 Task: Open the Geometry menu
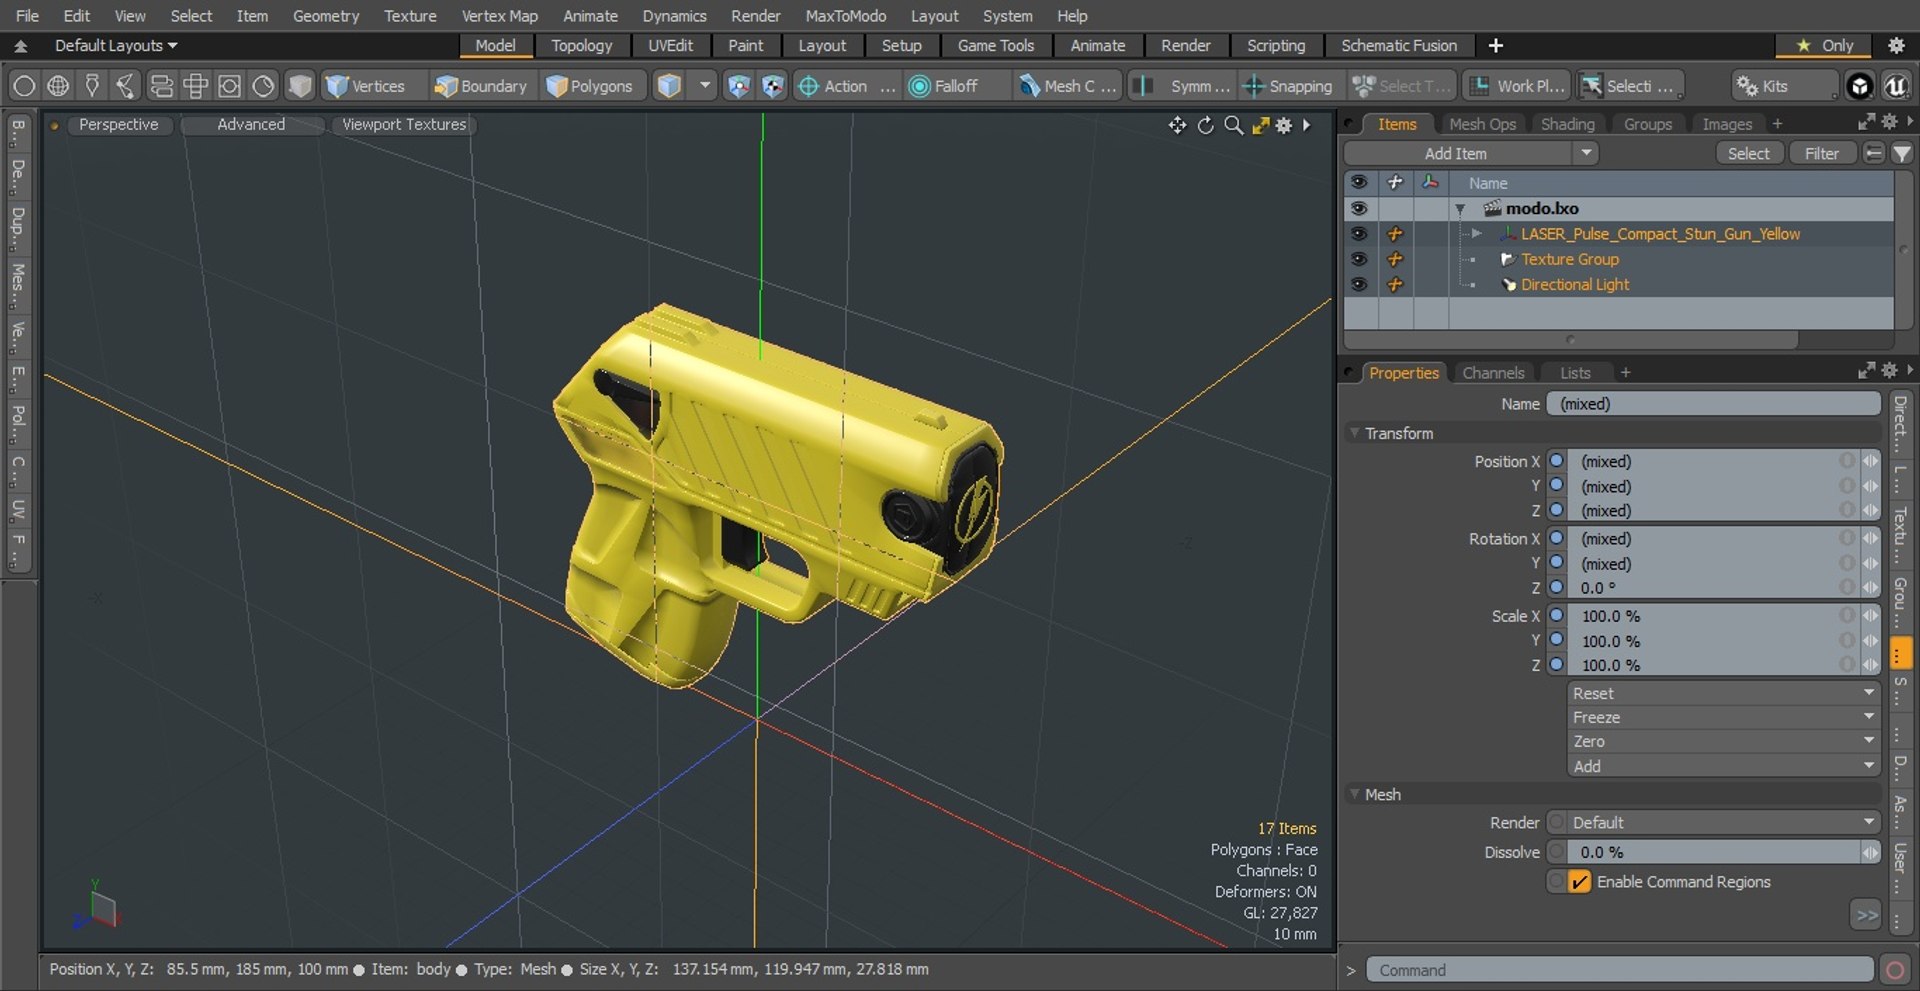pyautogui.click(x=325, y=15)
